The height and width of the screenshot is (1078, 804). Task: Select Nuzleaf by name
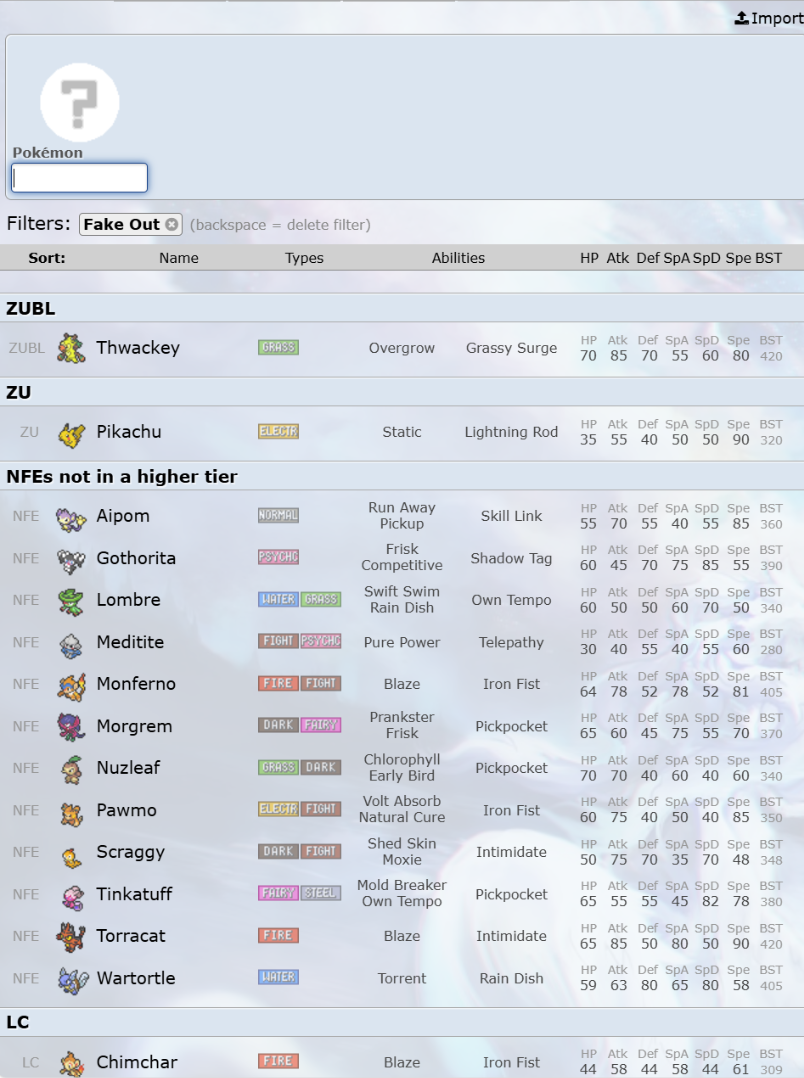pos(128,768)
